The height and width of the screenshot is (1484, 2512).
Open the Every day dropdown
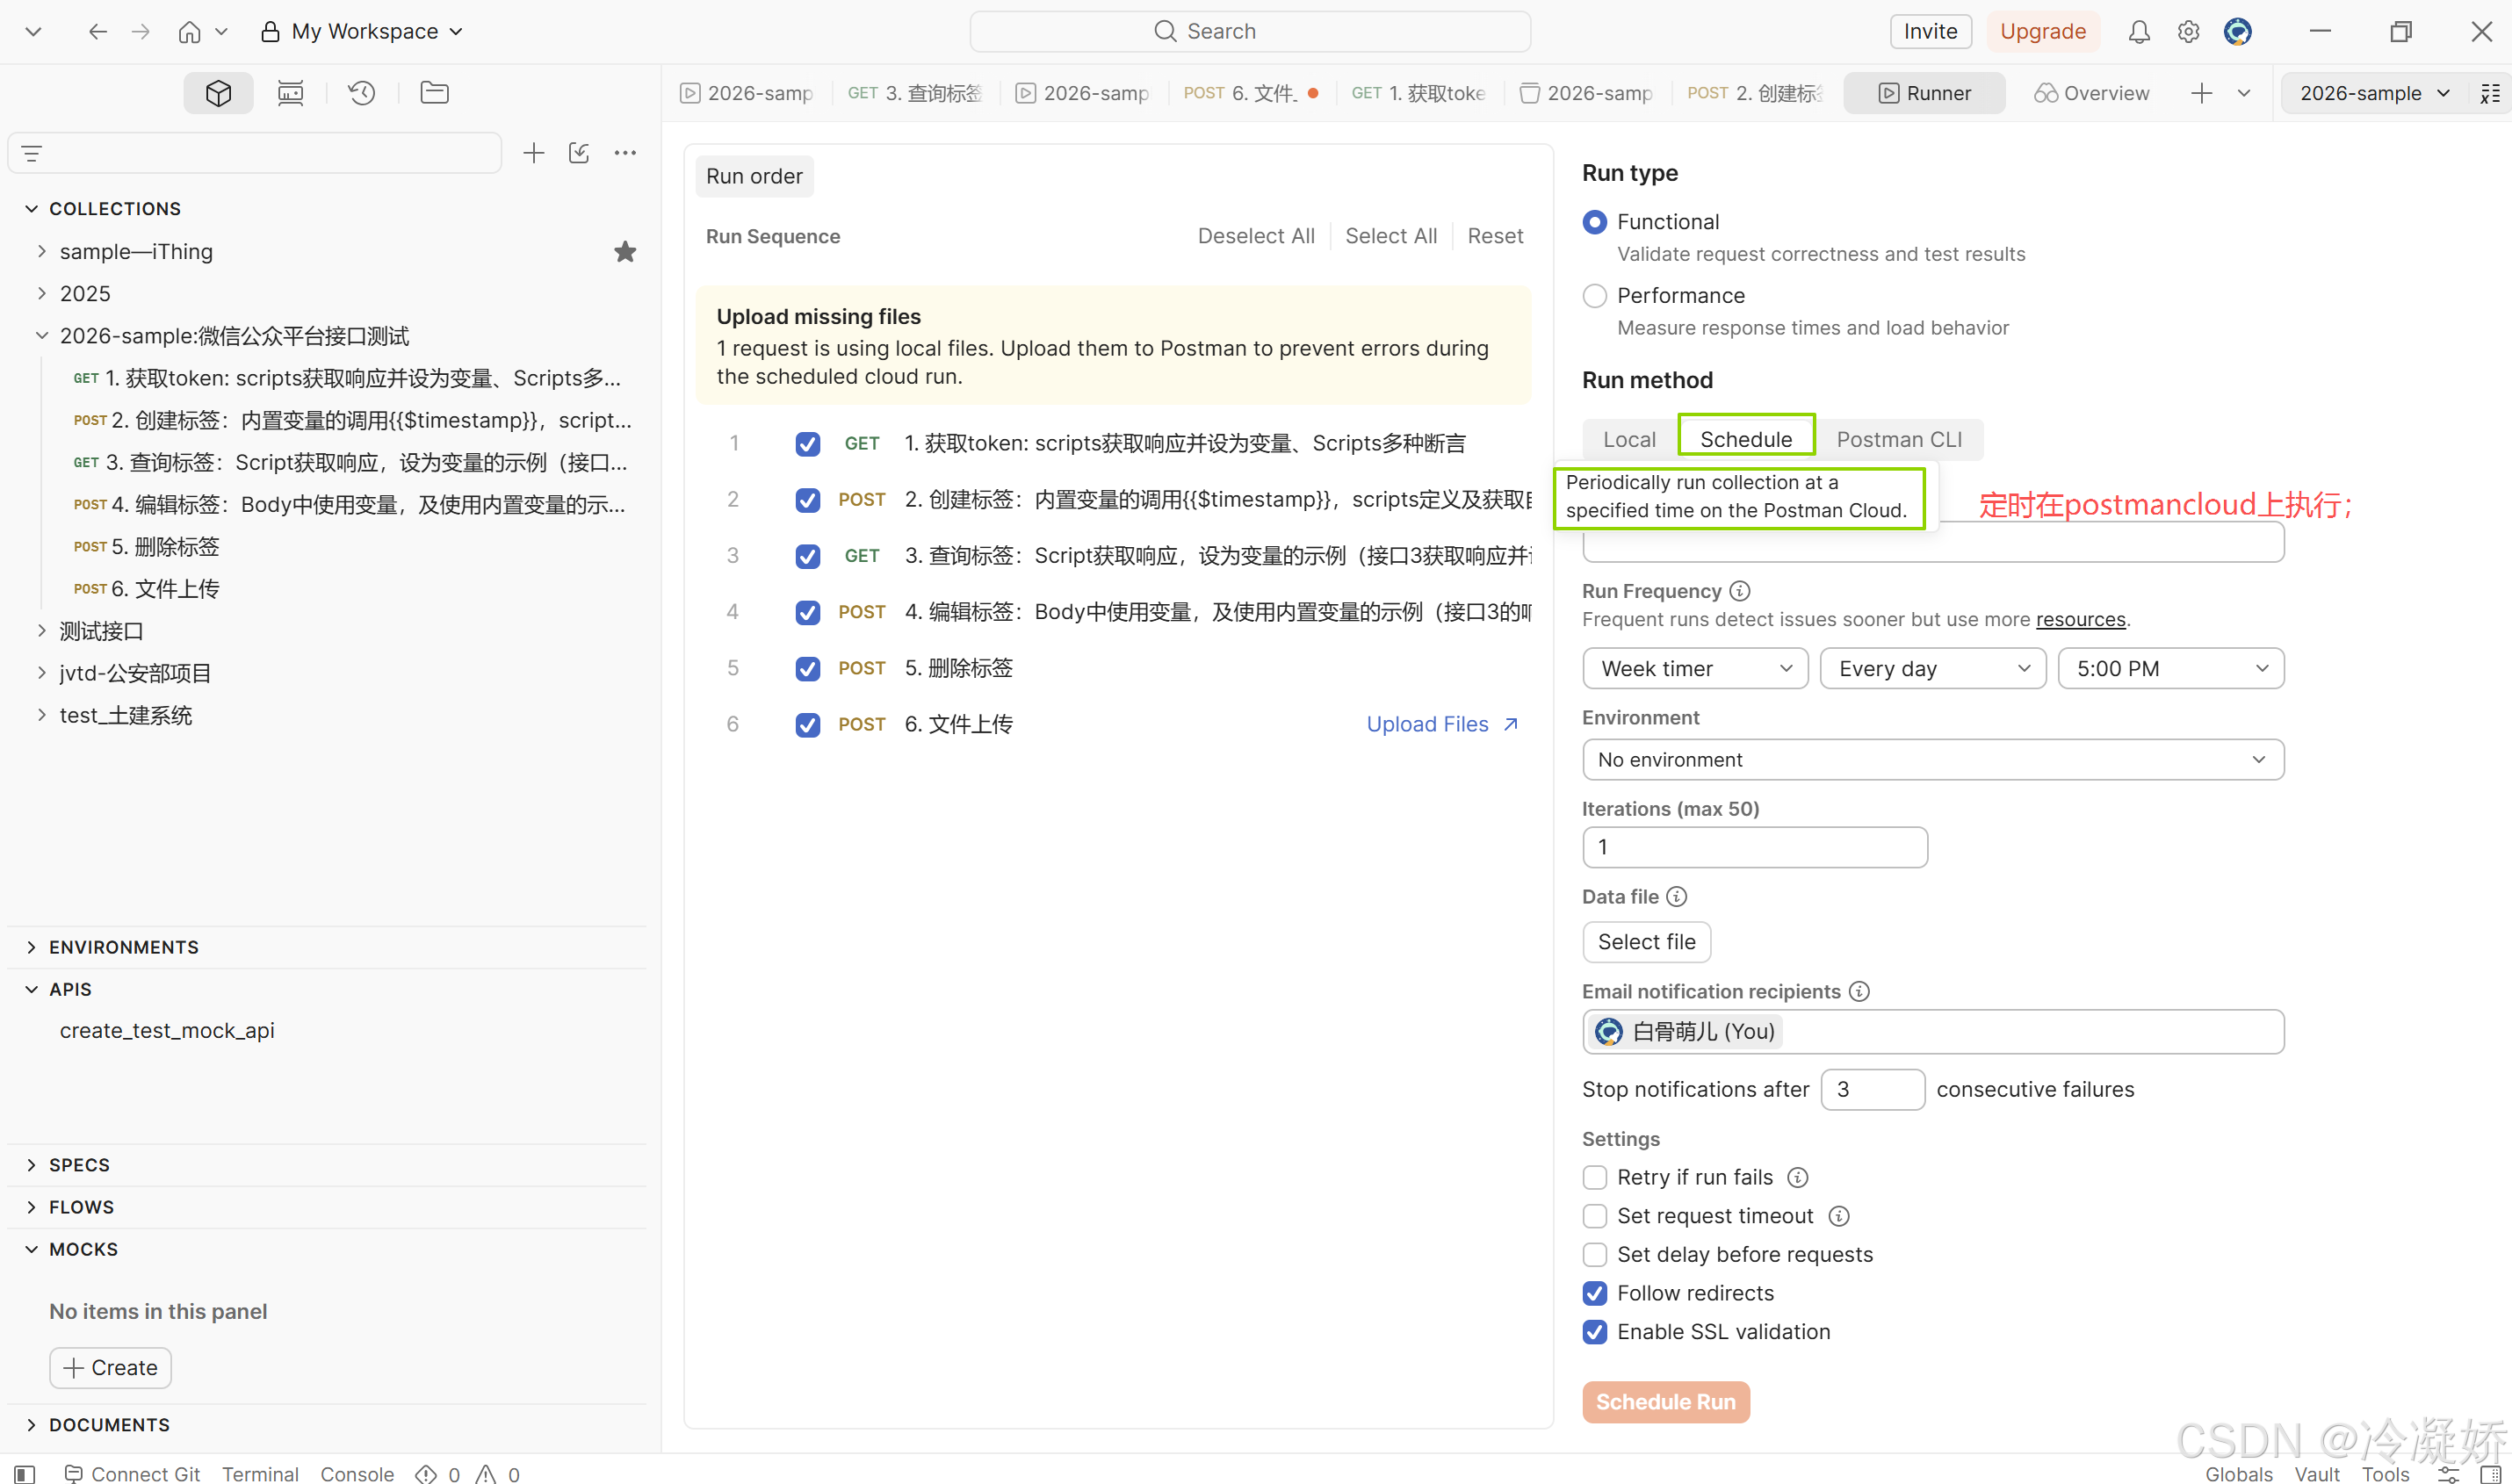[x=1934, y=669]
